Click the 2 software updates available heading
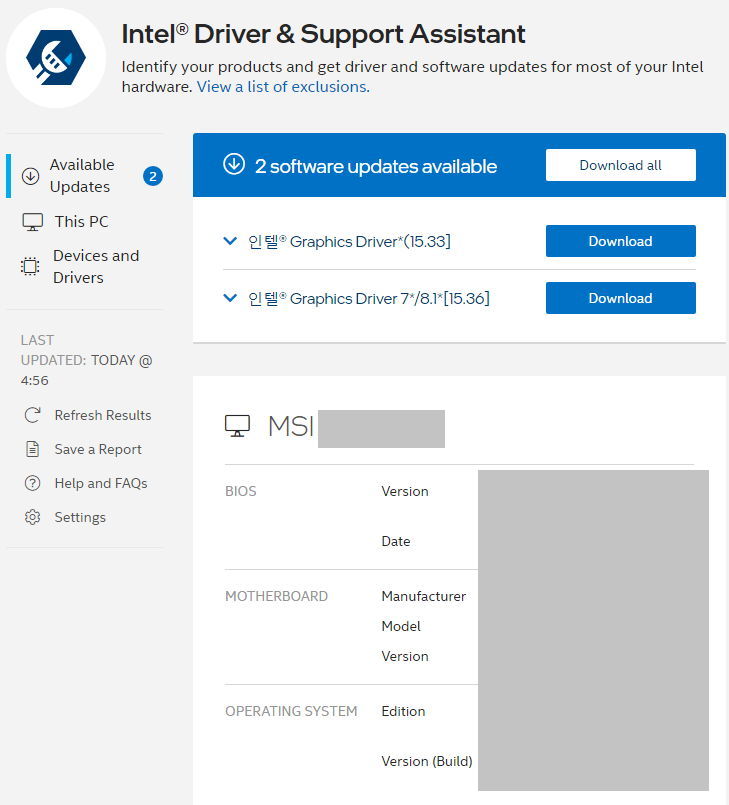The image size is (729, 805). click(376, 166)
